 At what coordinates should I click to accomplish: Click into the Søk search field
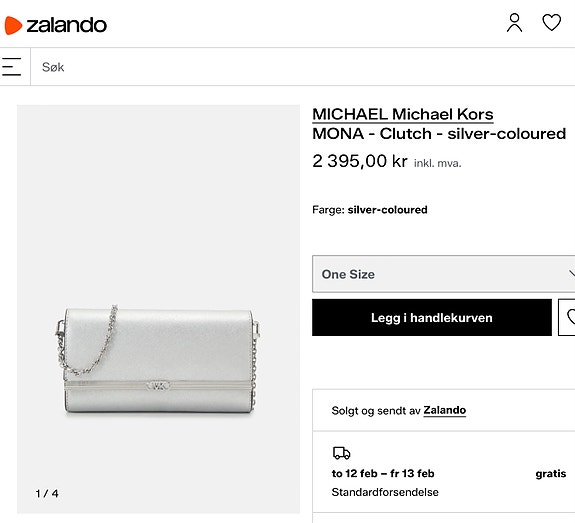(303, 67)
